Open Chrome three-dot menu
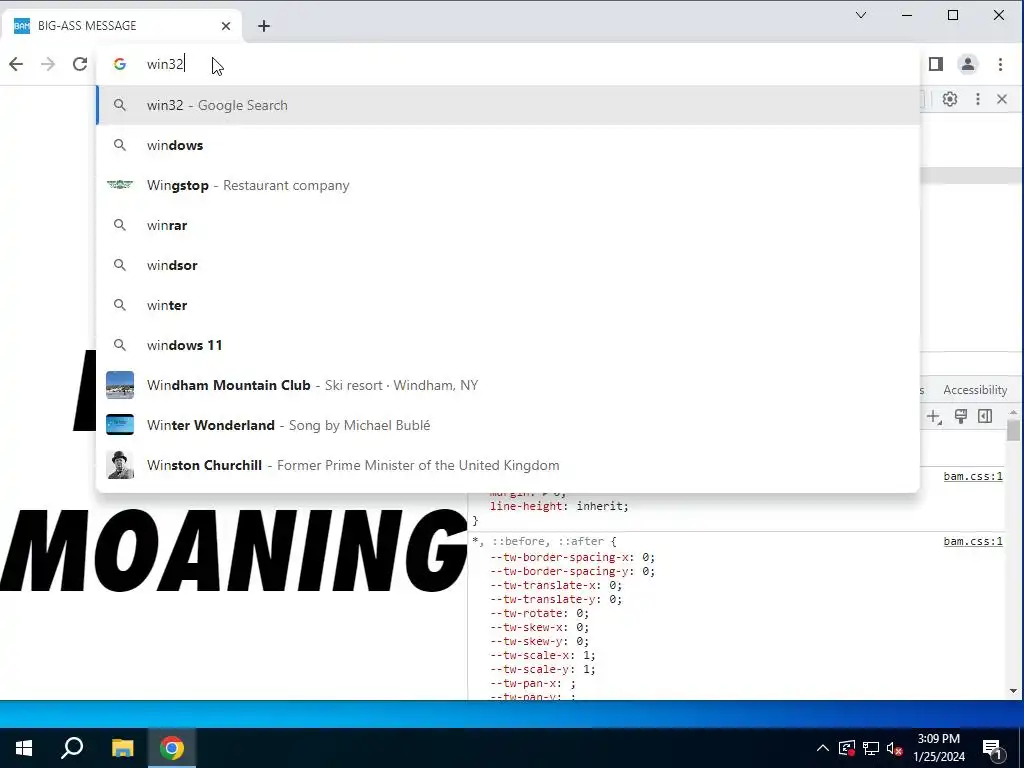The height and width of the screenshot is (768, 1024). [x=1000, y=64]
